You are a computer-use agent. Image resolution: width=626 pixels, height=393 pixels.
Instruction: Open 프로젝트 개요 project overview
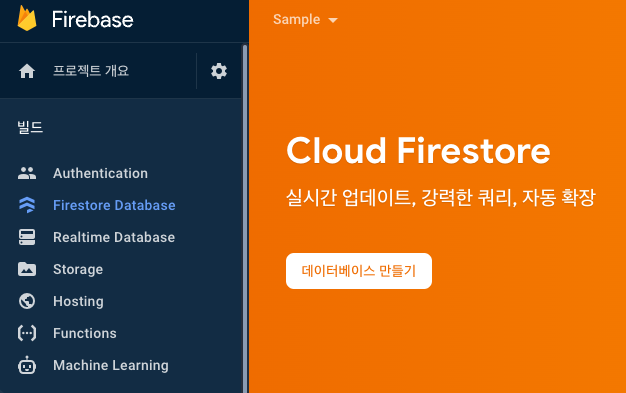pyautogui.click(x=91, y=71)
